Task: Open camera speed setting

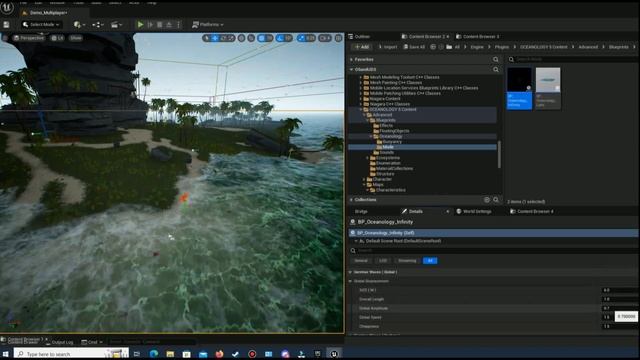Action: pyautogui.click(x=325, y=38)
